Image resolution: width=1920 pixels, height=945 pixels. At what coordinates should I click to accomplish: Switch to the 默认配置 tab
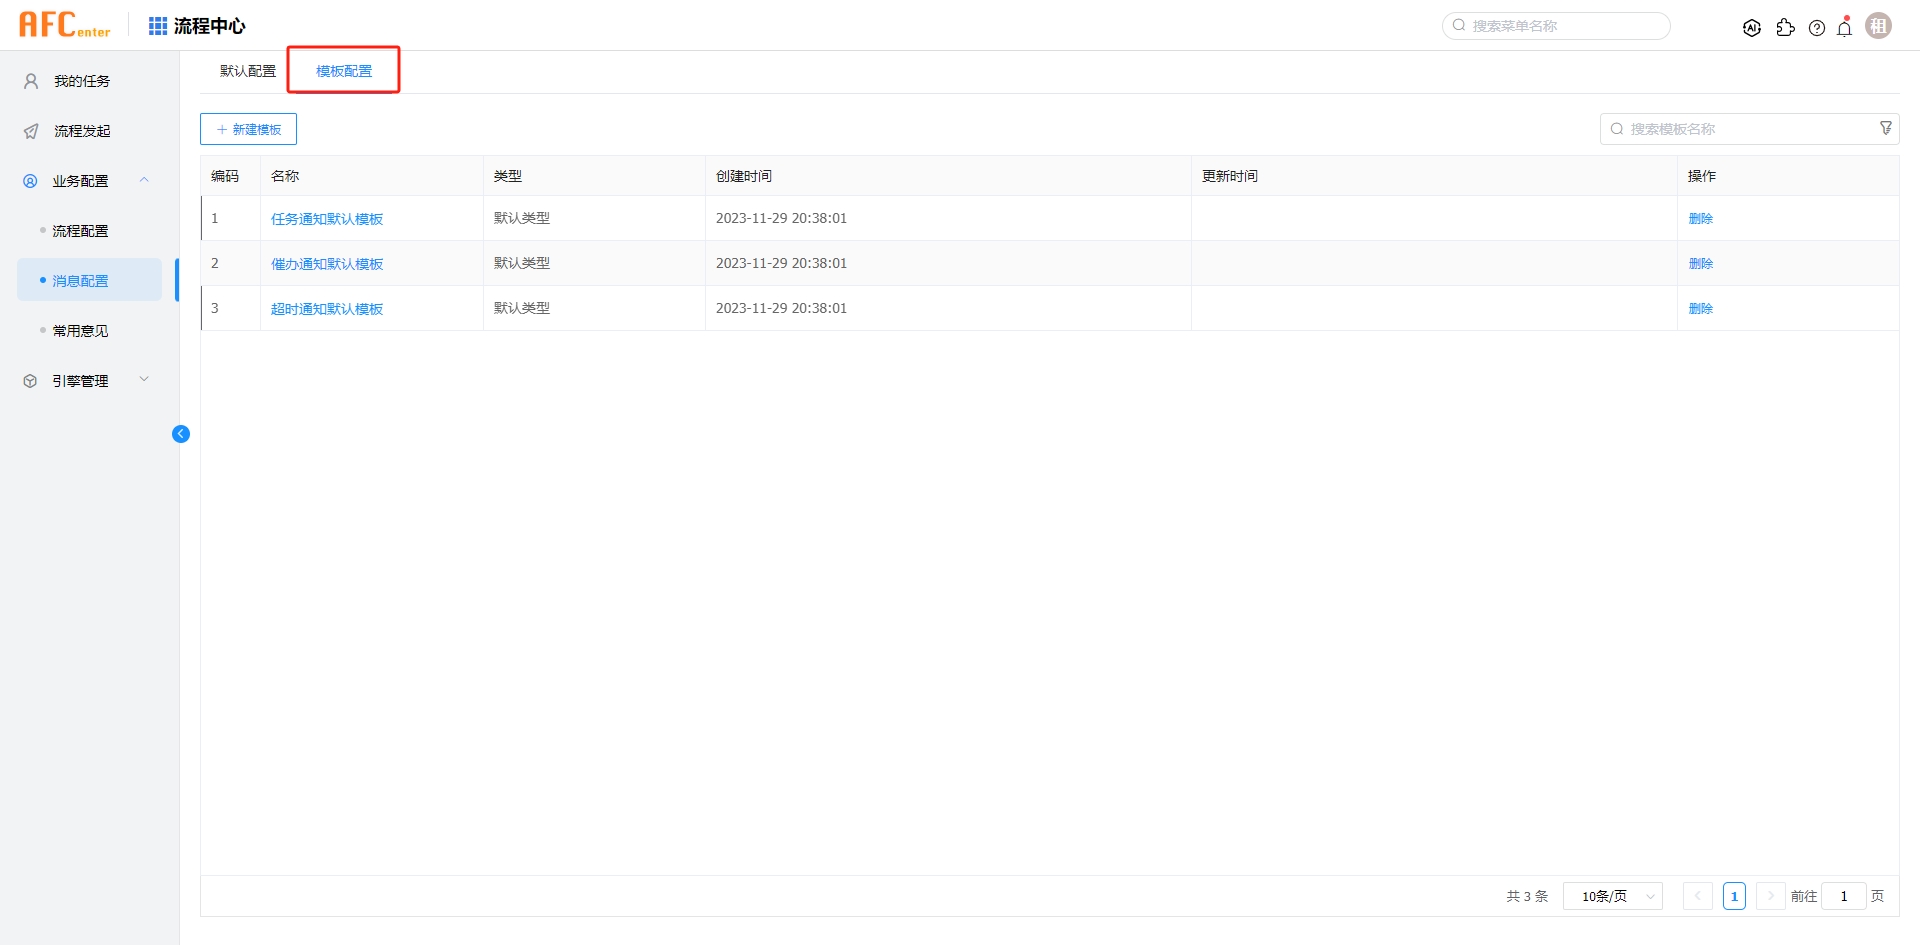tap(248, 71)
